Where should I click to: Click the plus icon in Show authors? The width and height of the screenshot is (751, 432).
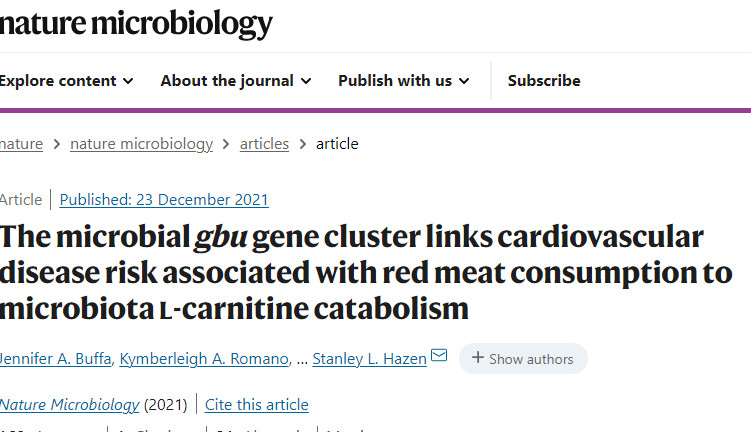click(478, 357)
